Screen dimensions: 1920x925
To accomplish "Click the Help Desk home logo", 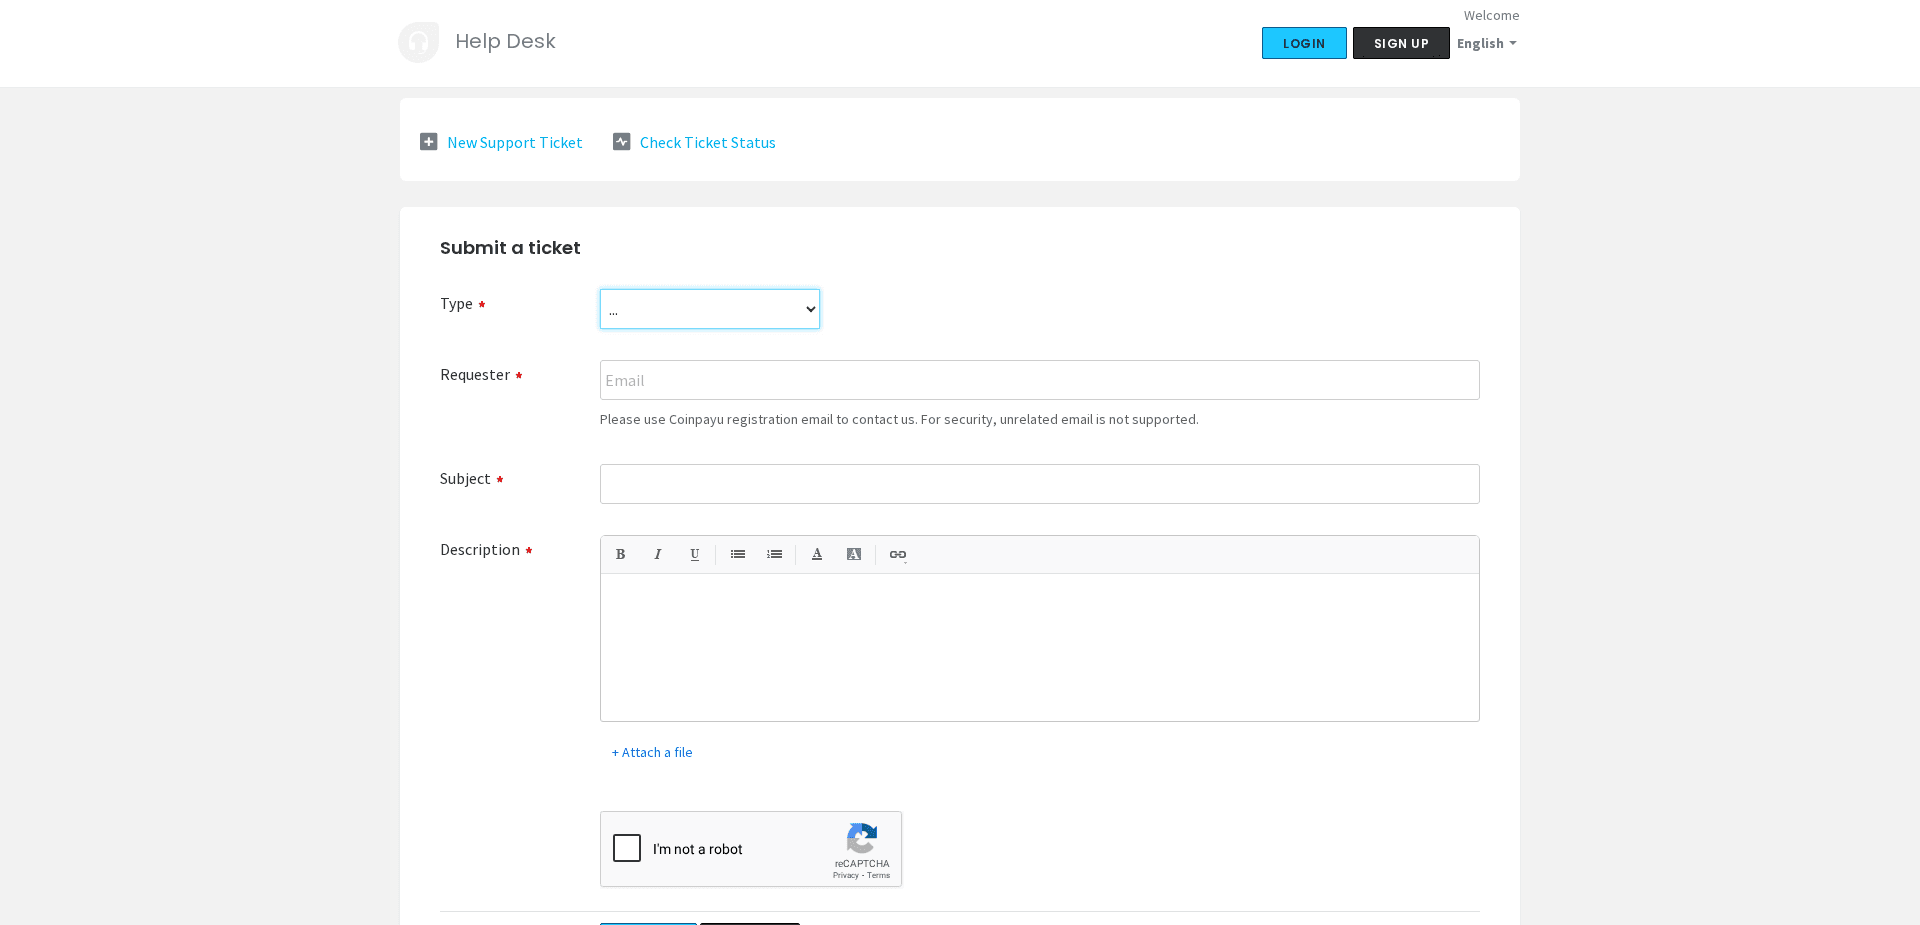I will pyautogui.click(x=418, y=41).
